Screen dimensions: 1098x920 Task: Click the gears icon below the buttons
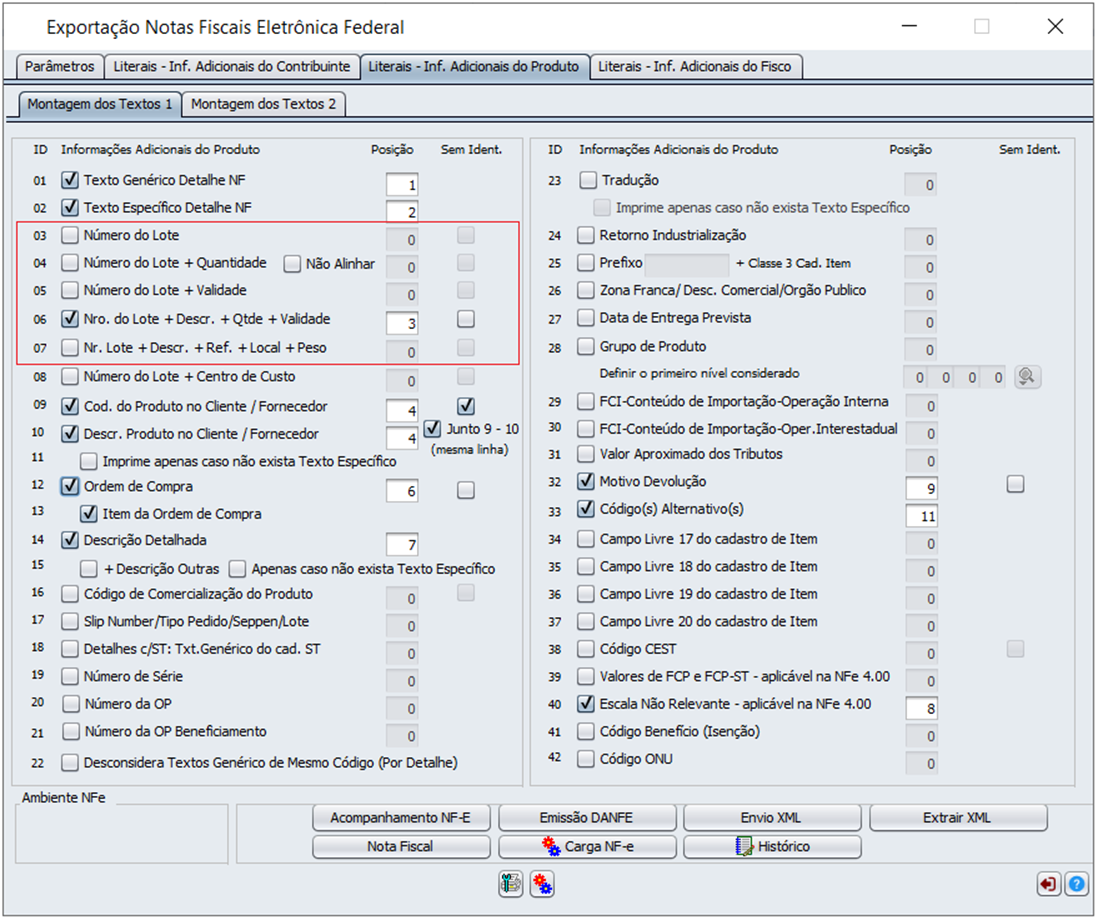pyautogui.click(x=542, y=884)
